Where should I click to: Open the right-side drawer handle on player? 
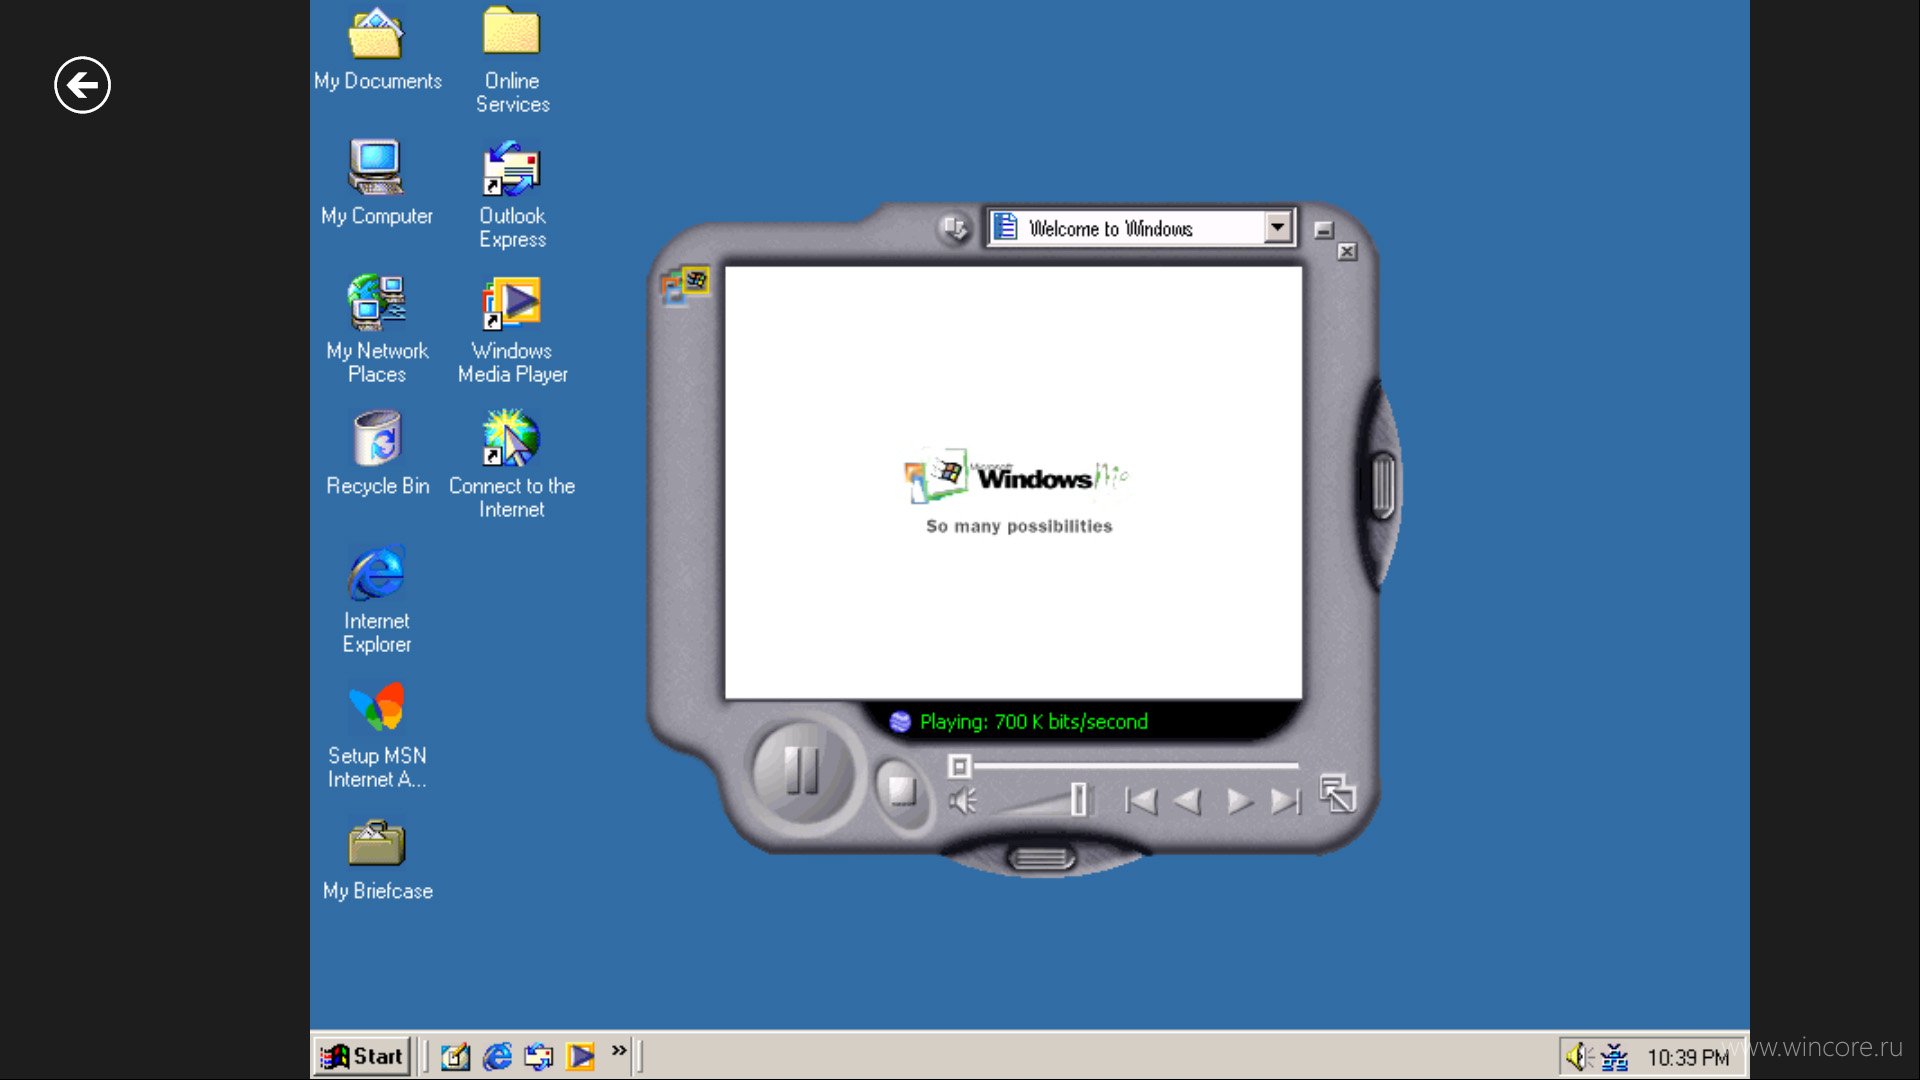(1383, 486)
